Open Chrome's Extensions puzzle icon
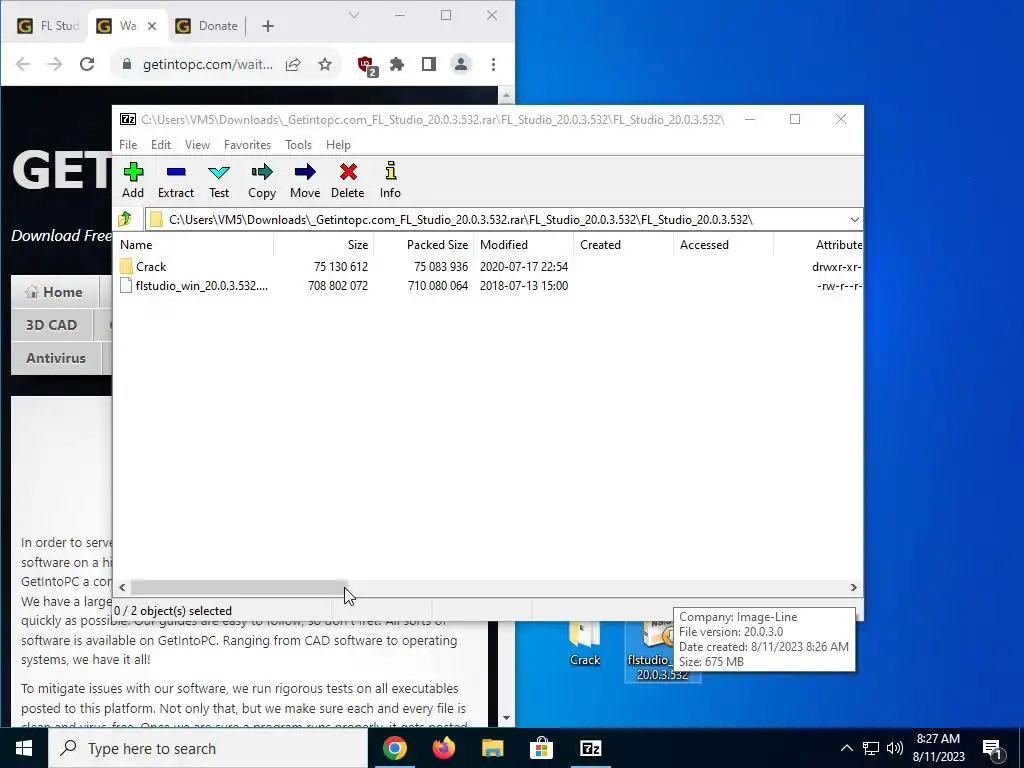Viewport: 1024px width, 768px height. click(x=397, y=64)
